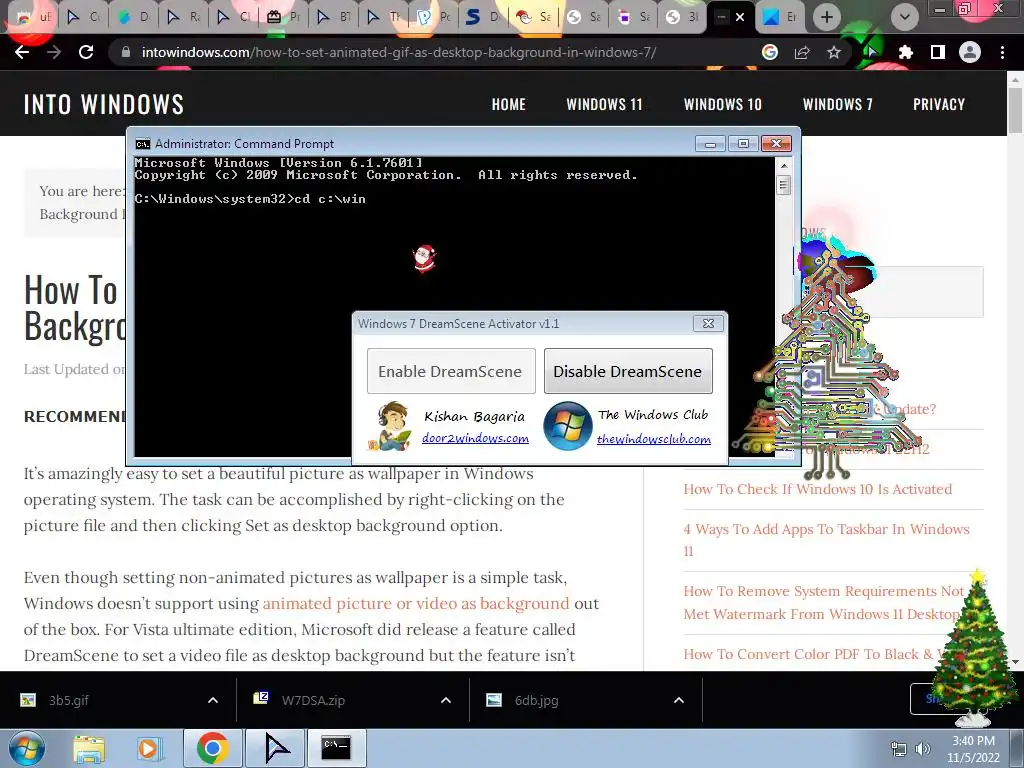Open the downloaded W7DSA.zip file
Viewport: 1024px width, 768px height.
coord(313,700)
